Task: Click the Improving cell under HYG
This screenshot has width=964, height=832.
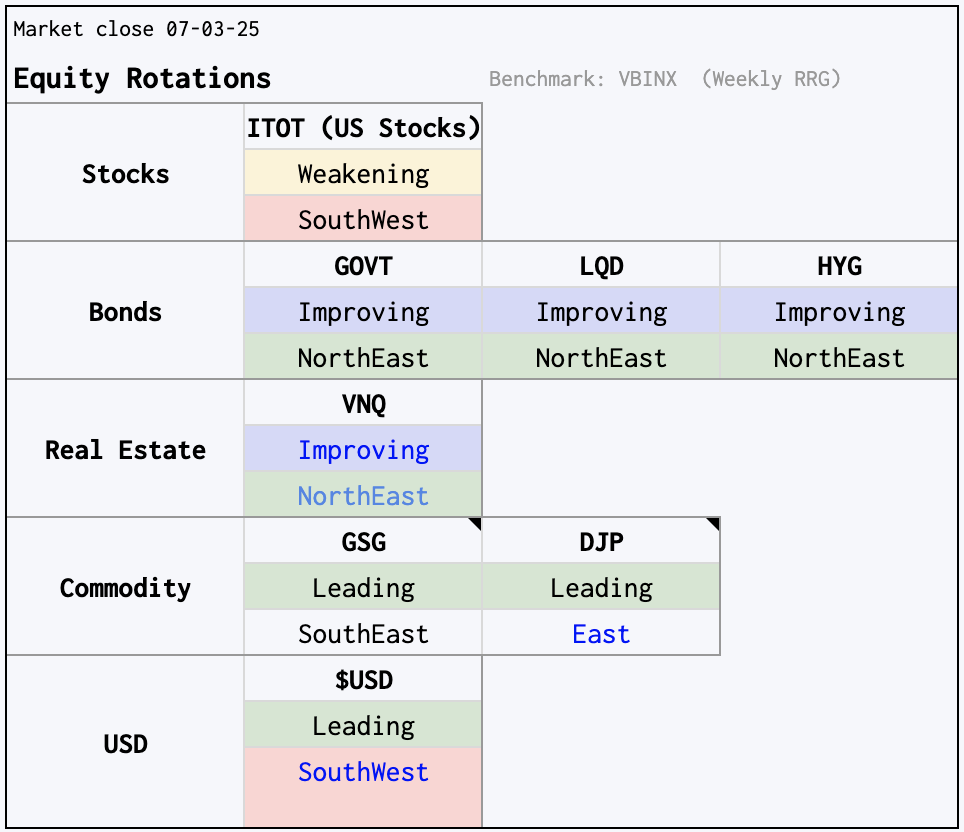Action: [x=839, y=311]
